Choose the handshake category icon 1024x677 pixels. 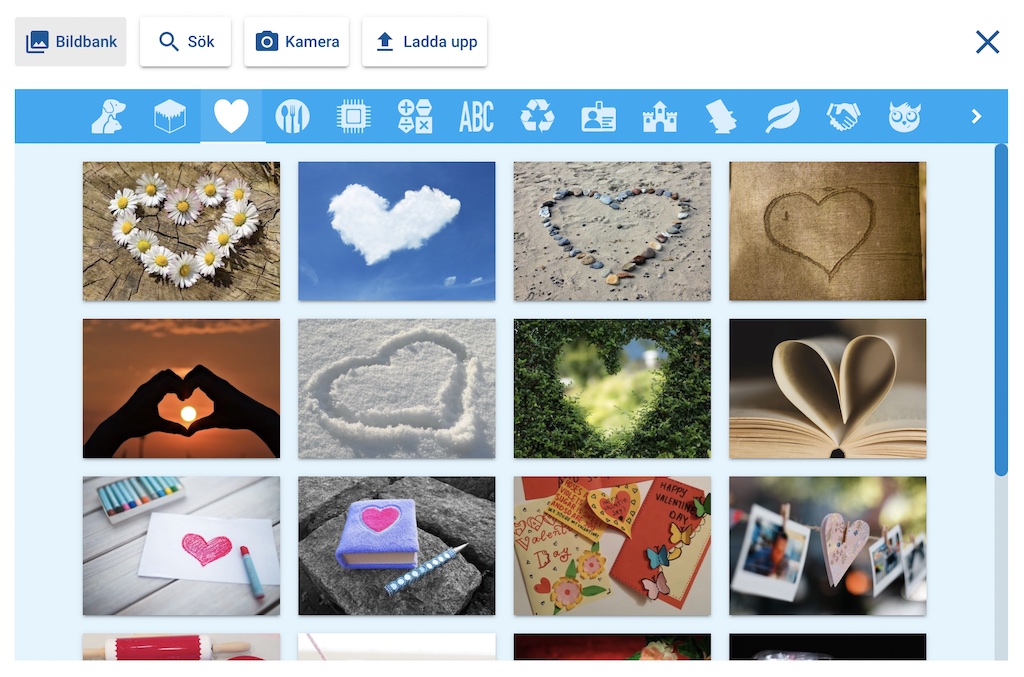click(x=843, y=116)
